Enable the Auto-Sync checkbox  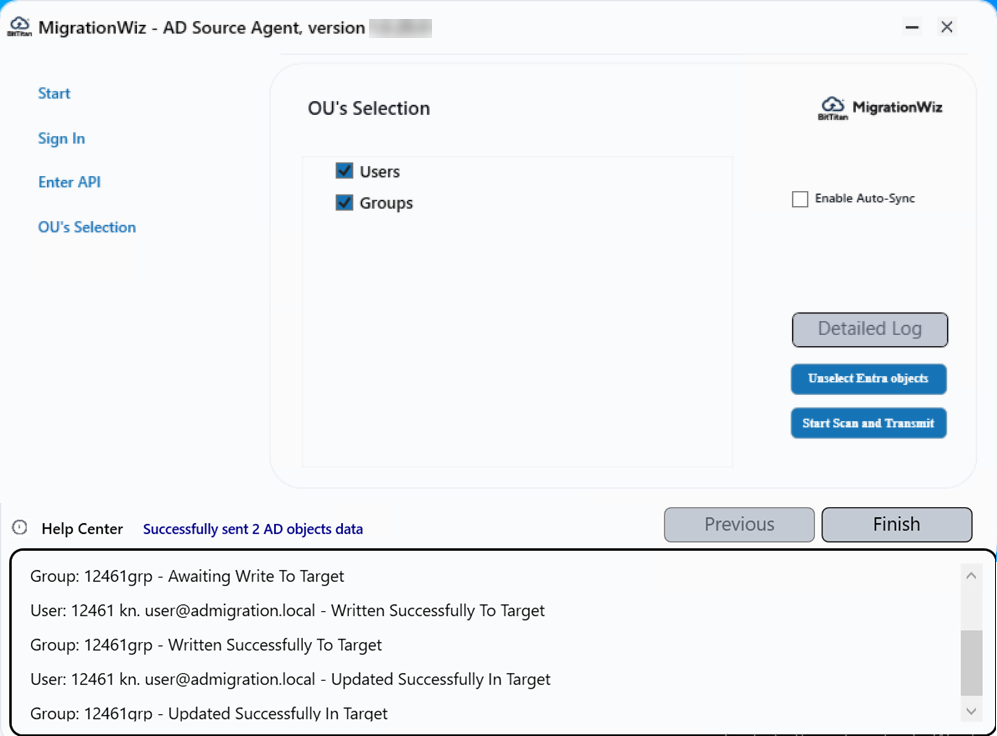pos(800,199)
